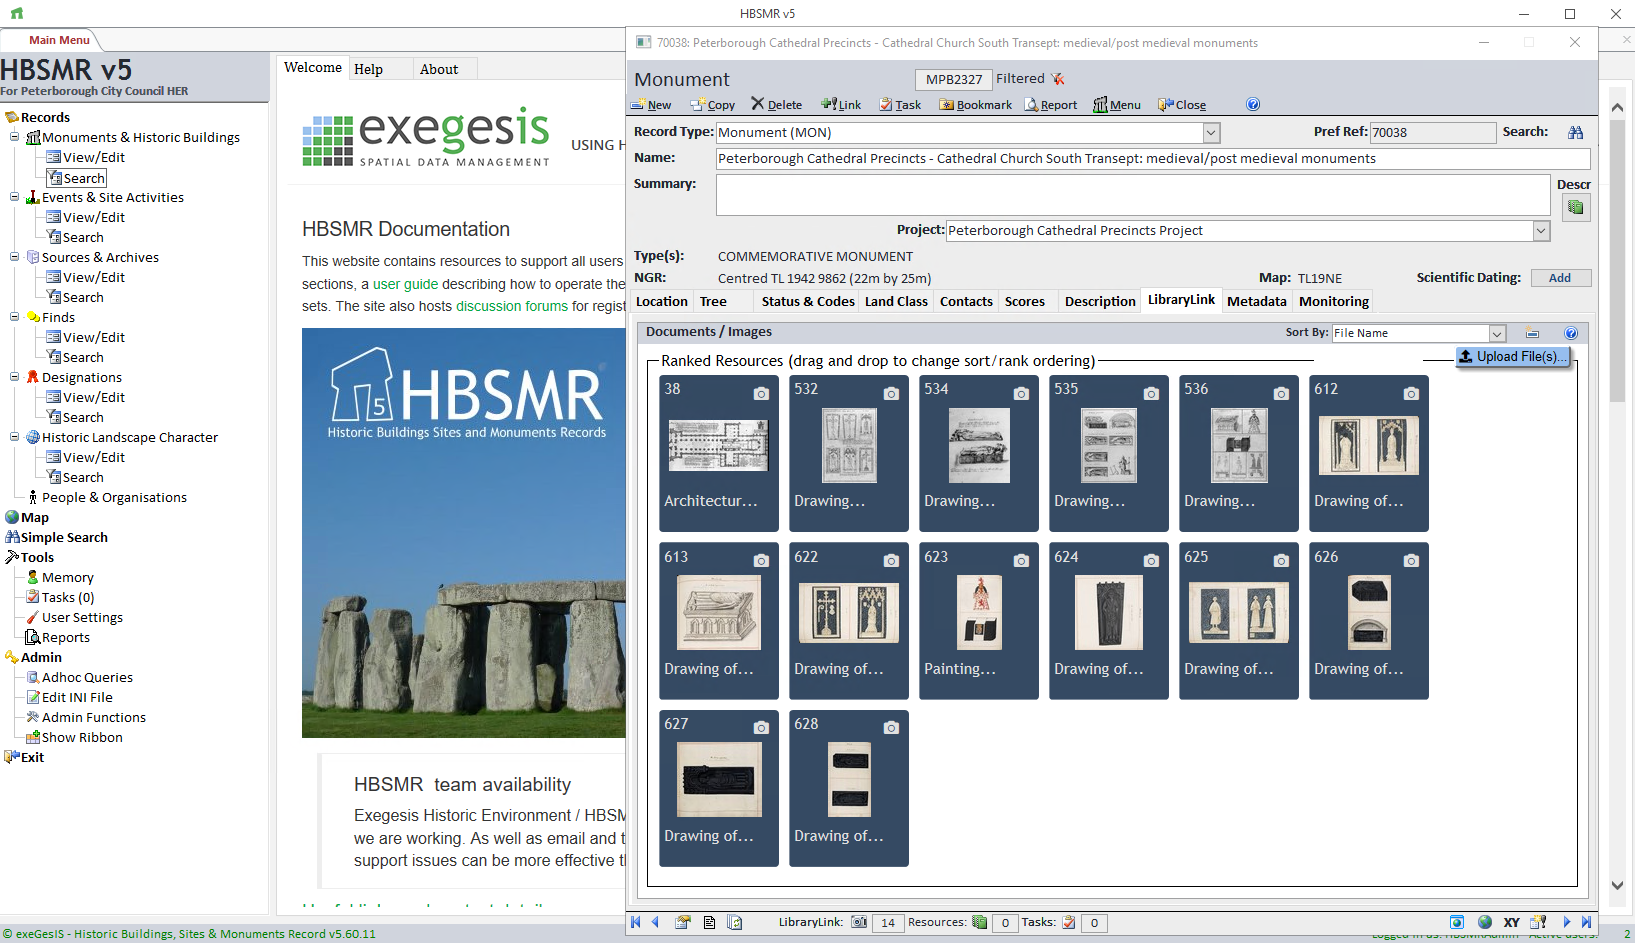
Task: Click the MPB2327 record ID button
Action: coord(954,80)
